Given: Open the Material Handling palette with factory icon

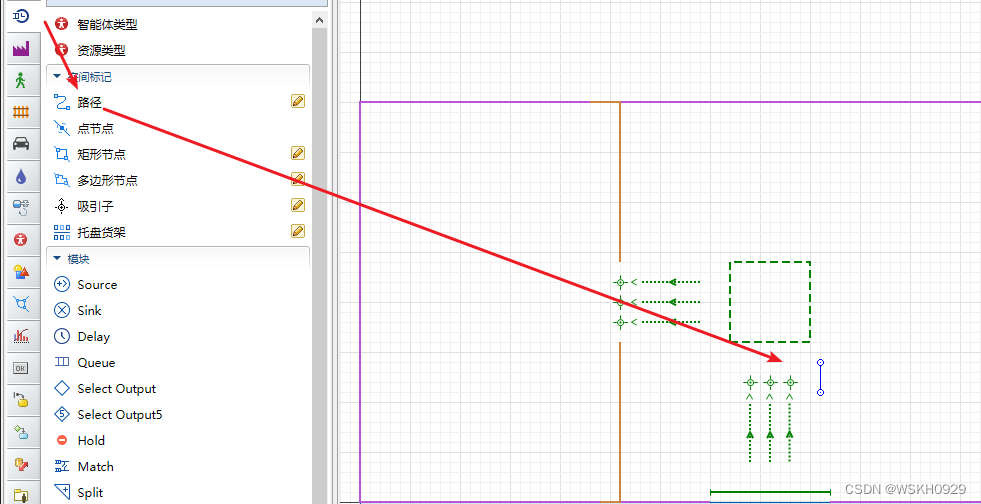Looking at the screenshot, I should 21,48.
